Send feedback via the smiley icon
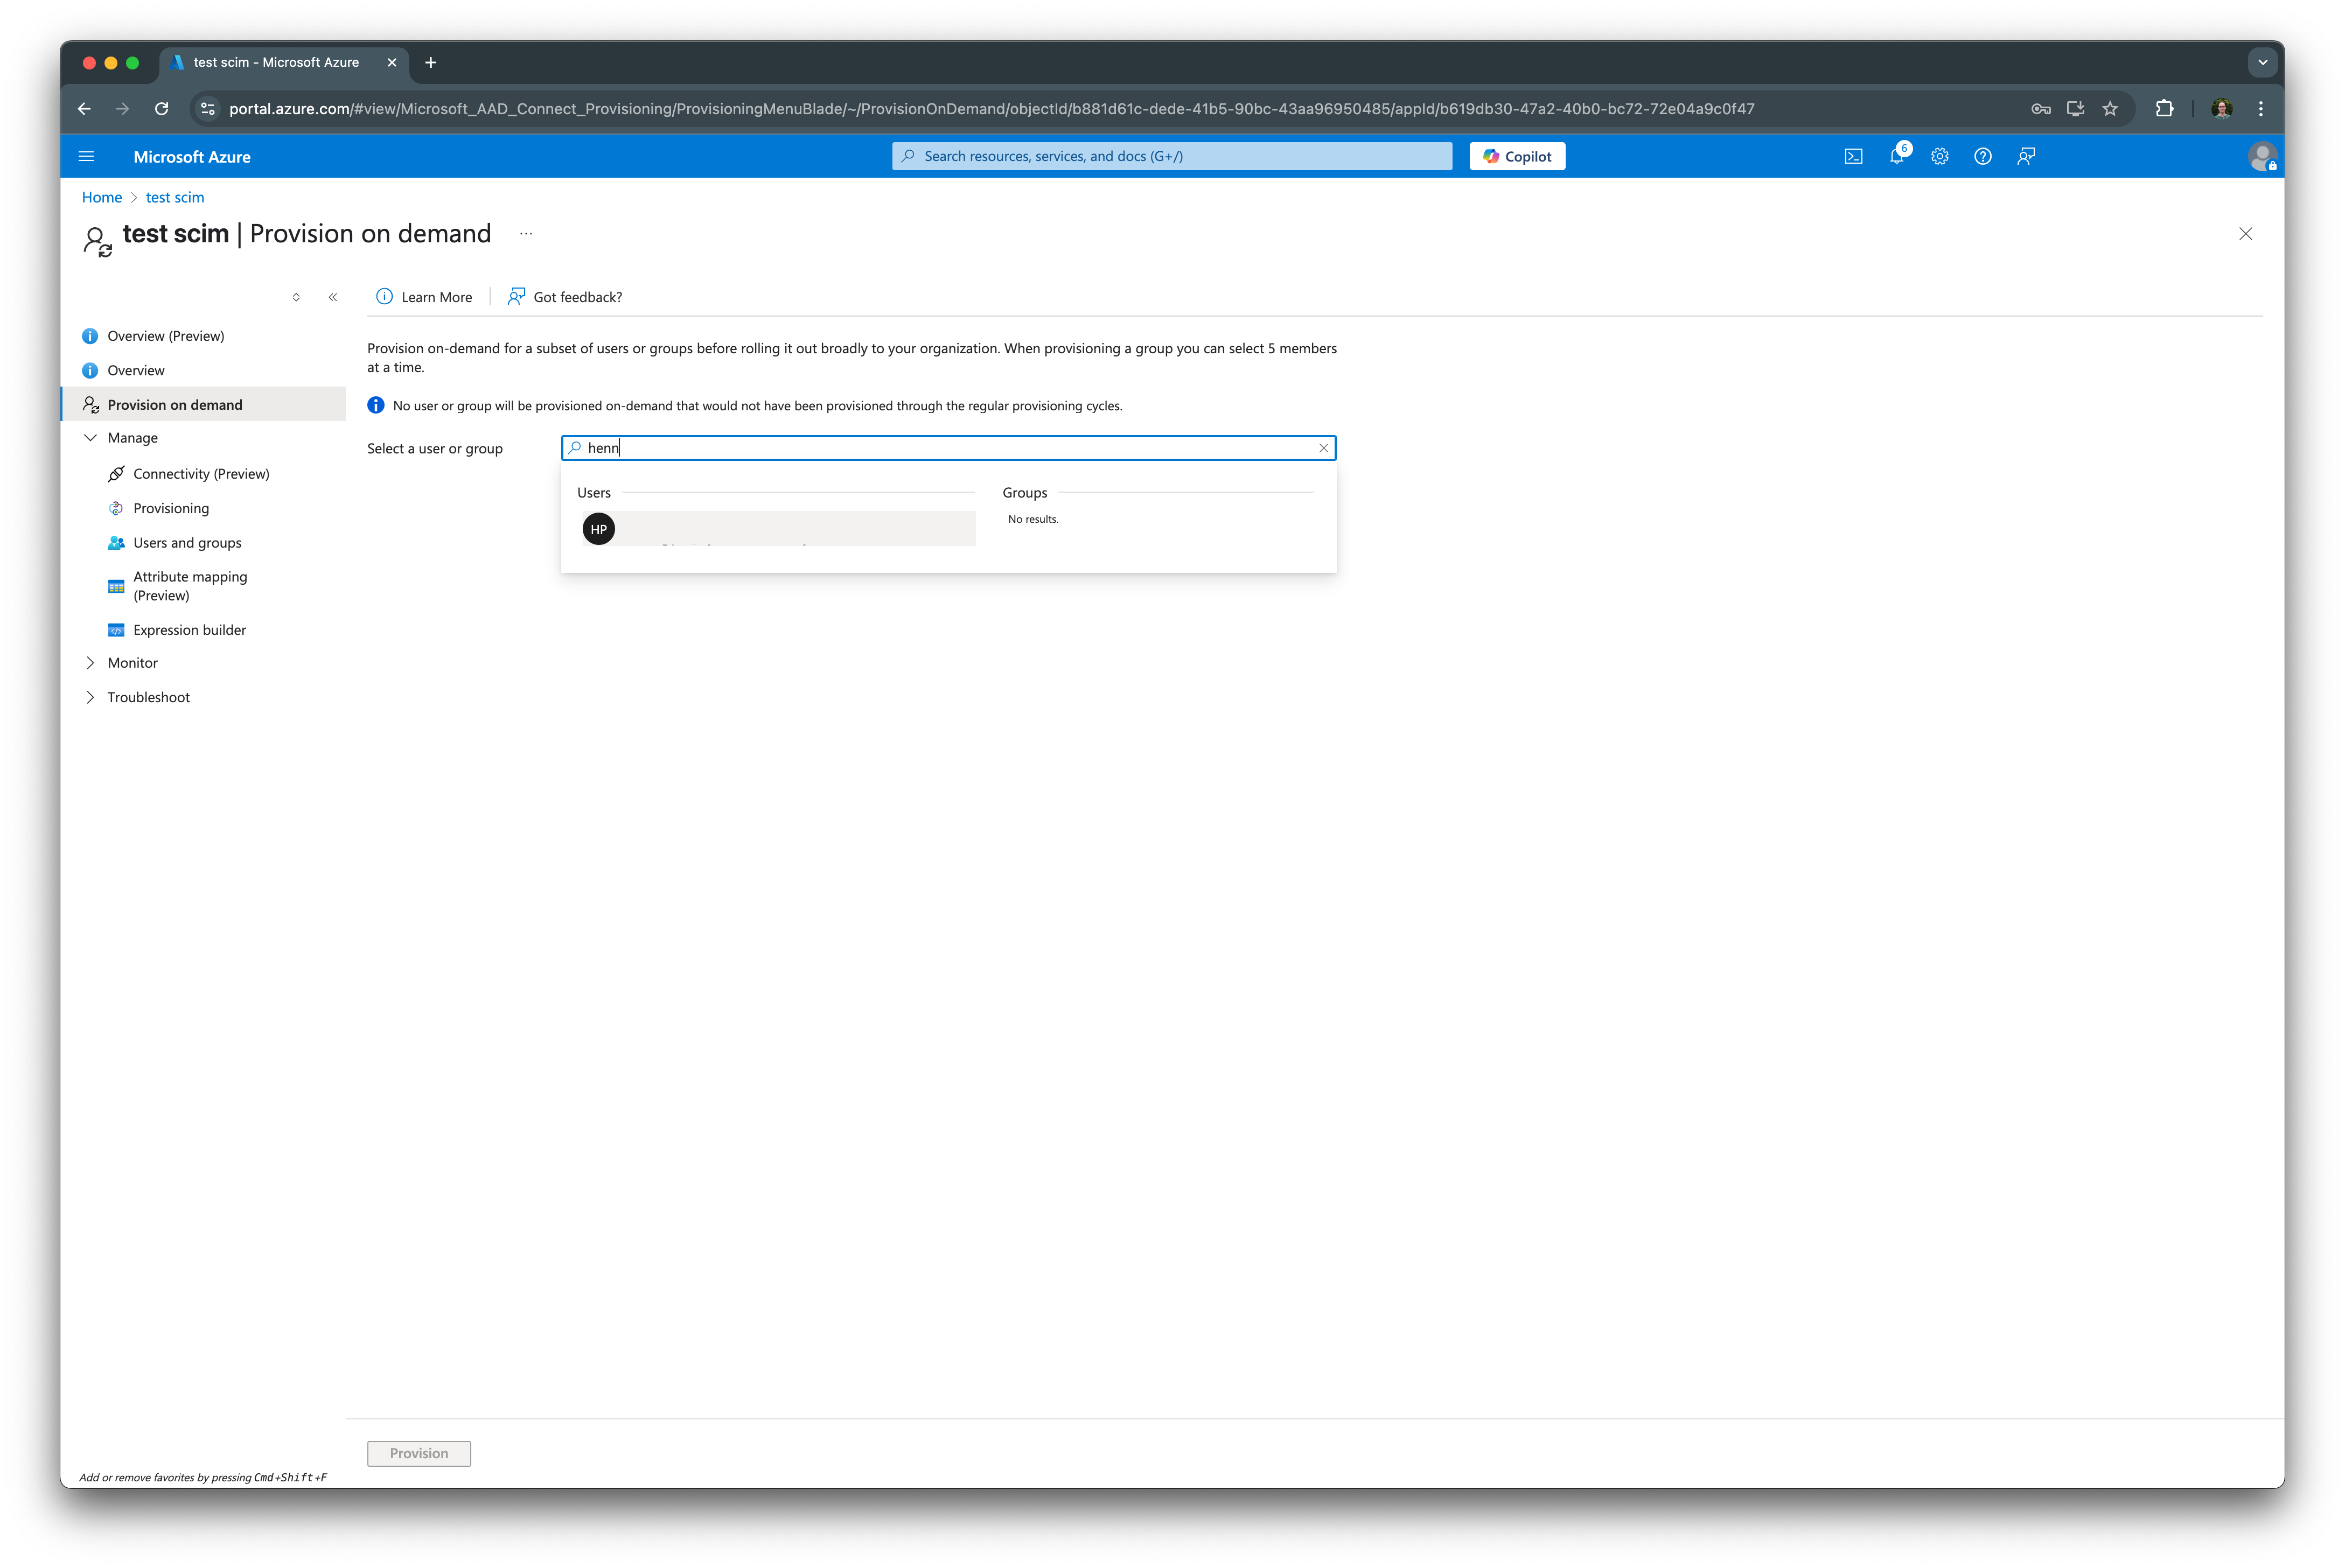2345x1568 pixels. 2027,156
